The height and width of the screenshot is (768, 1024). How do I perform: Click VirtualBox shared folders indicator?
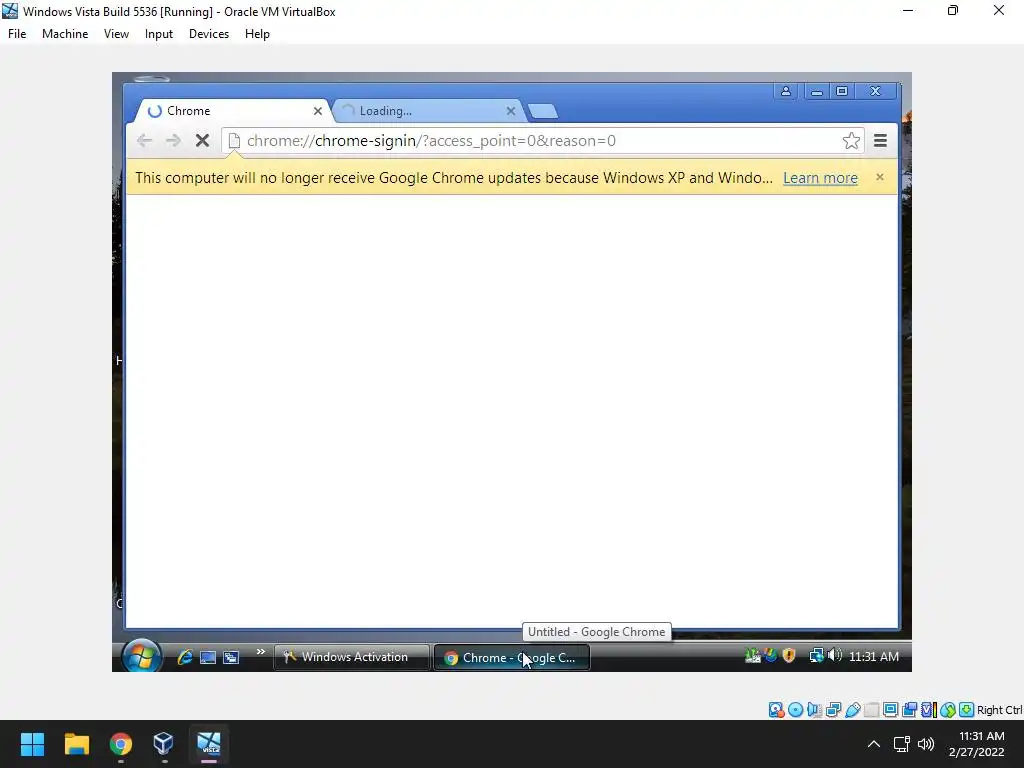[x=871, y=710]
